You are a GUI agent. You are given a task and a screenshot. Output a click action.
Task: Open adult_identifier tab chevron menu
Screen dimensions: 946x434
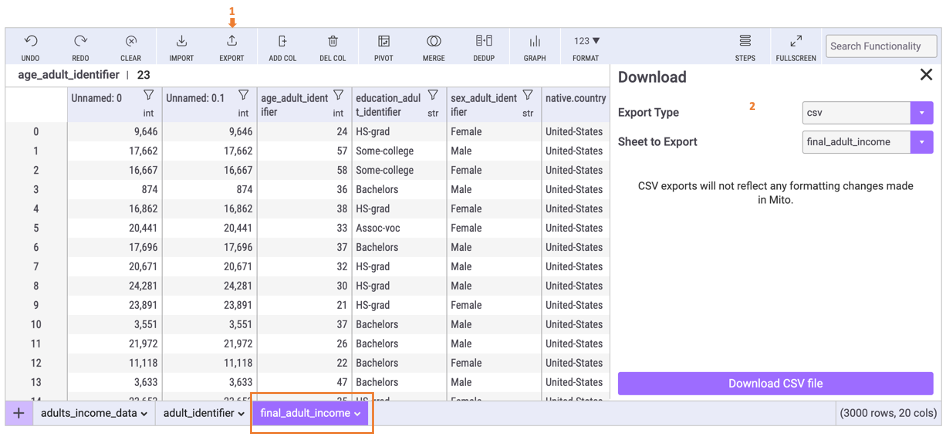241,414
